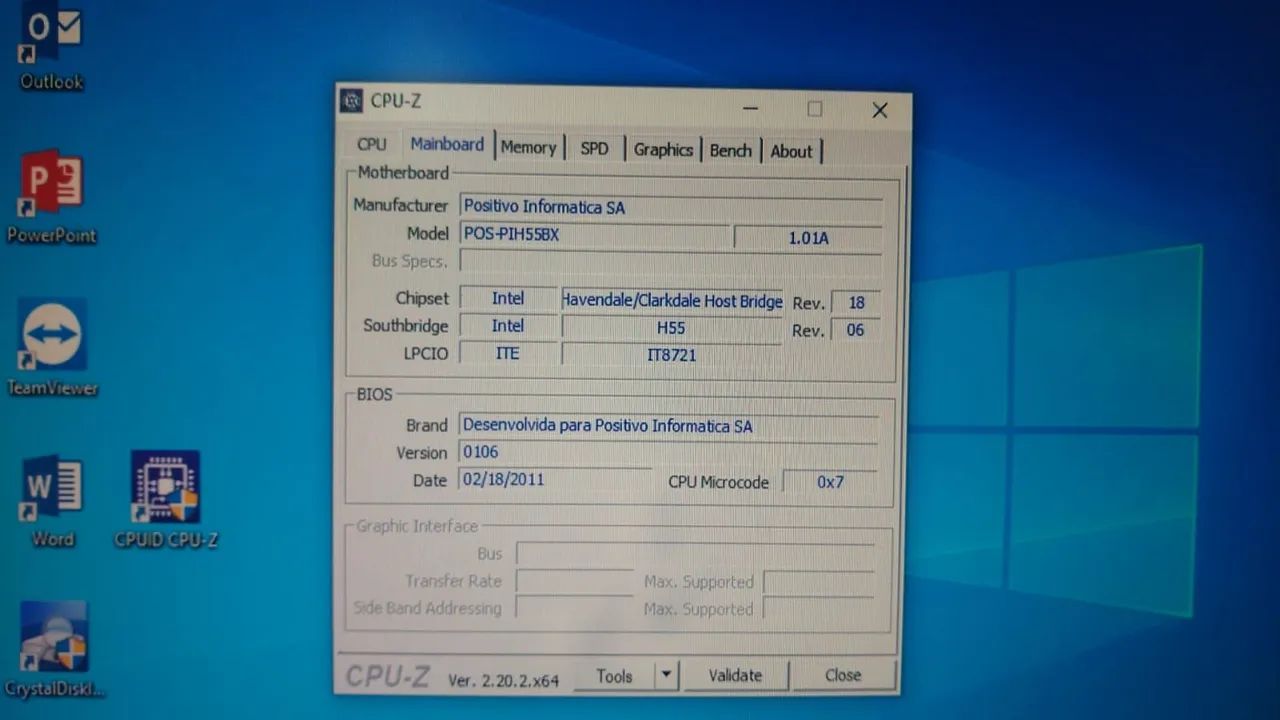Click the Model field POS-PIH55BX
The width and height of the screenshot is (1280, 720).
[x=594, y=234]
